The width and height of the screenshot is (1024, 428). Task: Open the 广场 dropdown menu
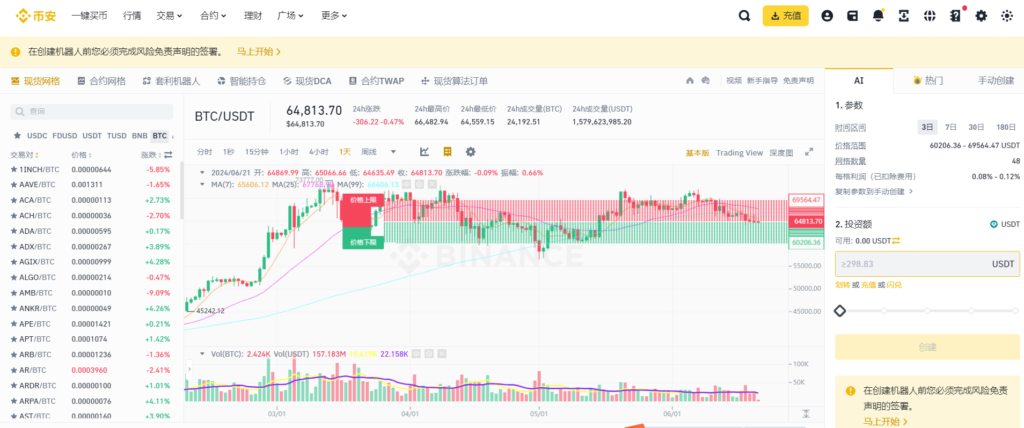point(291,16)
